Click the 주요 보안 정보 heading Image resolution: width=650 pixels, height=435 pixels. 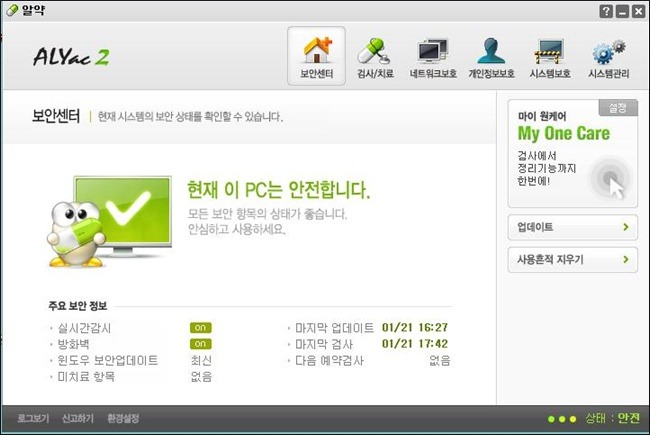pyautogui.click(x=78, y=306)
